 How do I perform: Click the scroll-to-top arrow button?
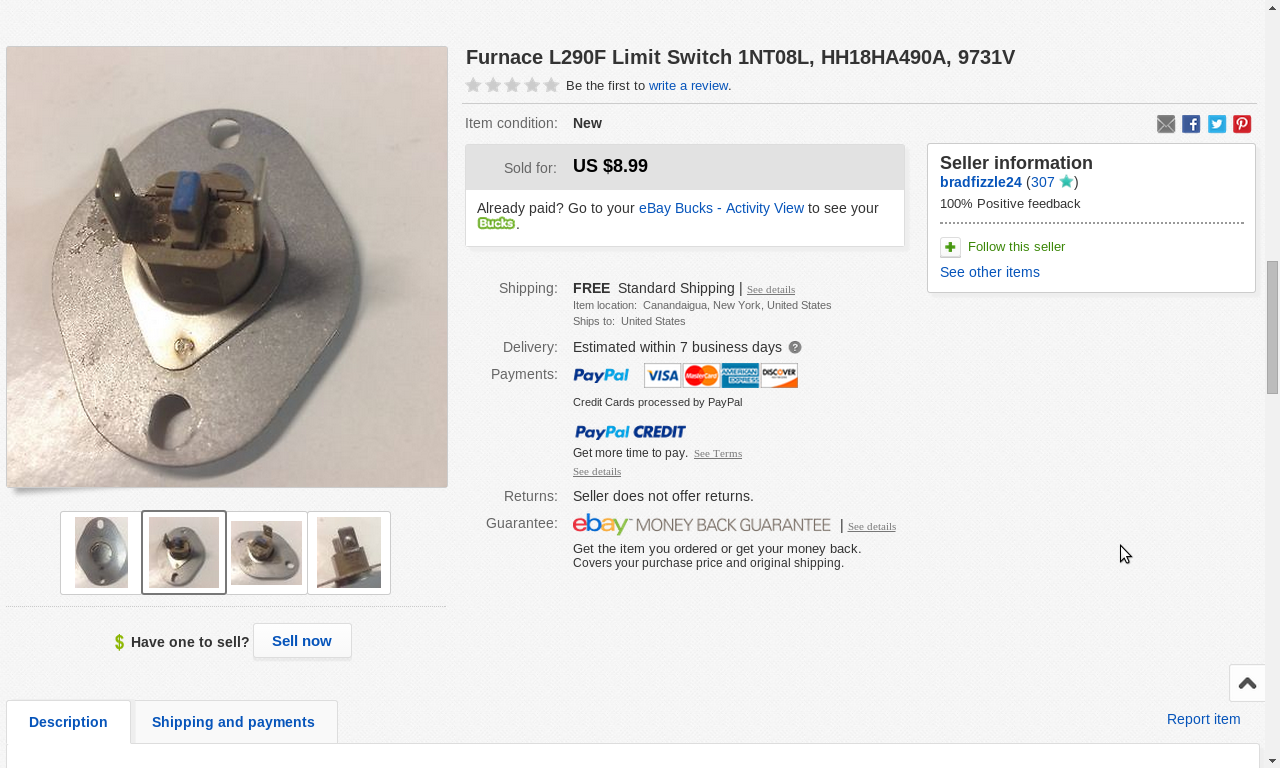pyautogui.click(x=1247, y=684)
